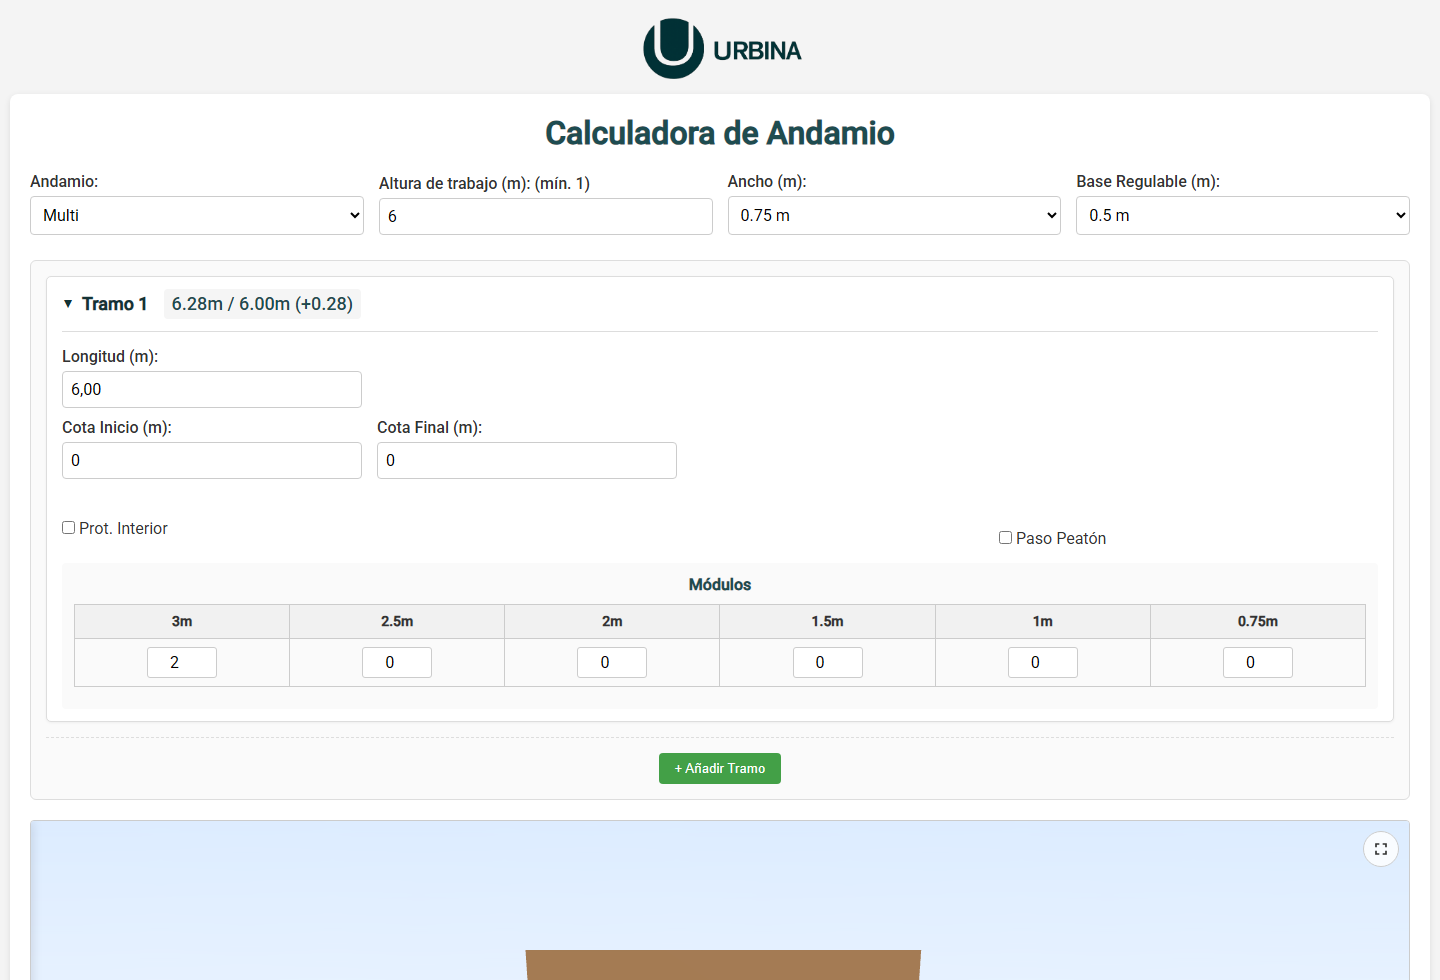Click the Andamio: field label
Viewport: 1440px width, 980px height.
64,182
